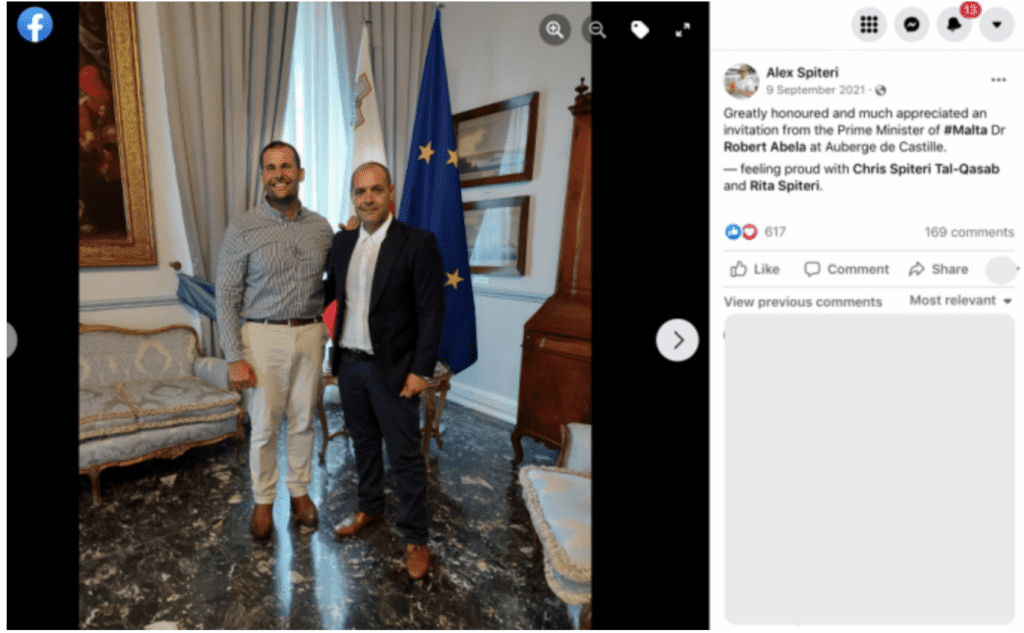Image resolution: width=1024 pixels, height=633 pixels.
Task: Zoom out of the photo
Action: (598, 29)
